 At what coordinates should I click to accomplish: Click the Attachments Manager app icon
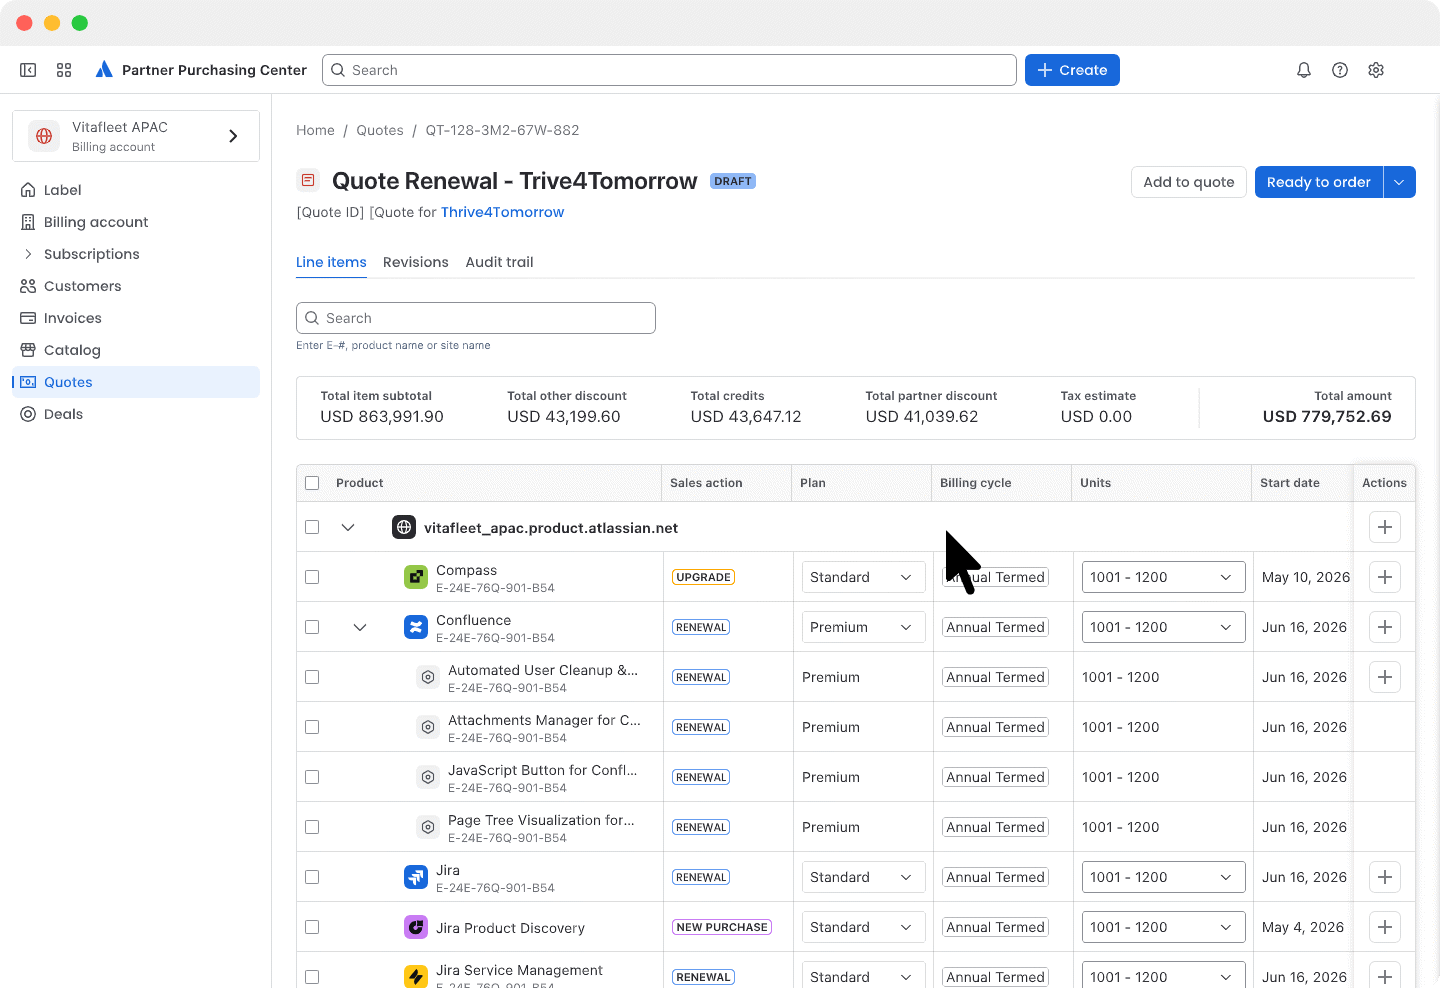click(428, 727)
